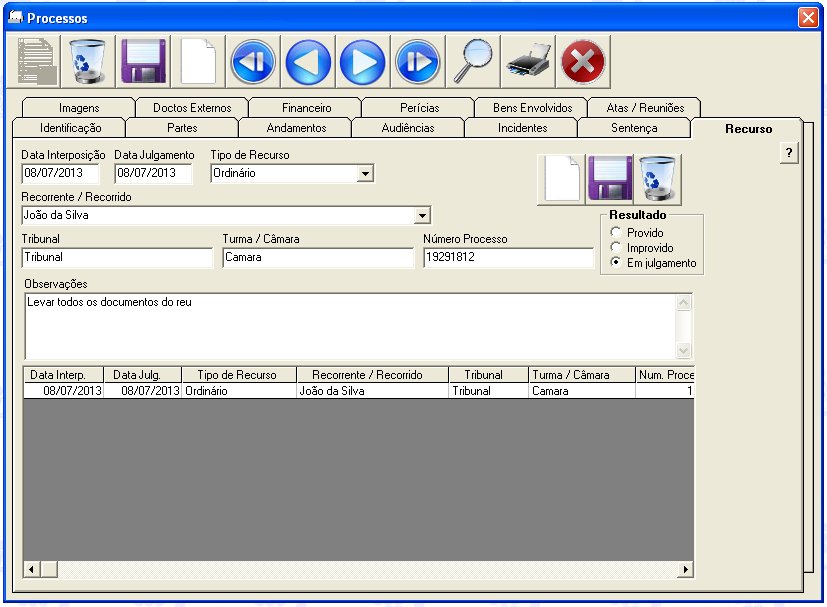The image size is (827, 607).
Task: Create new recurso with blank page icon
Action: (562, 179)
